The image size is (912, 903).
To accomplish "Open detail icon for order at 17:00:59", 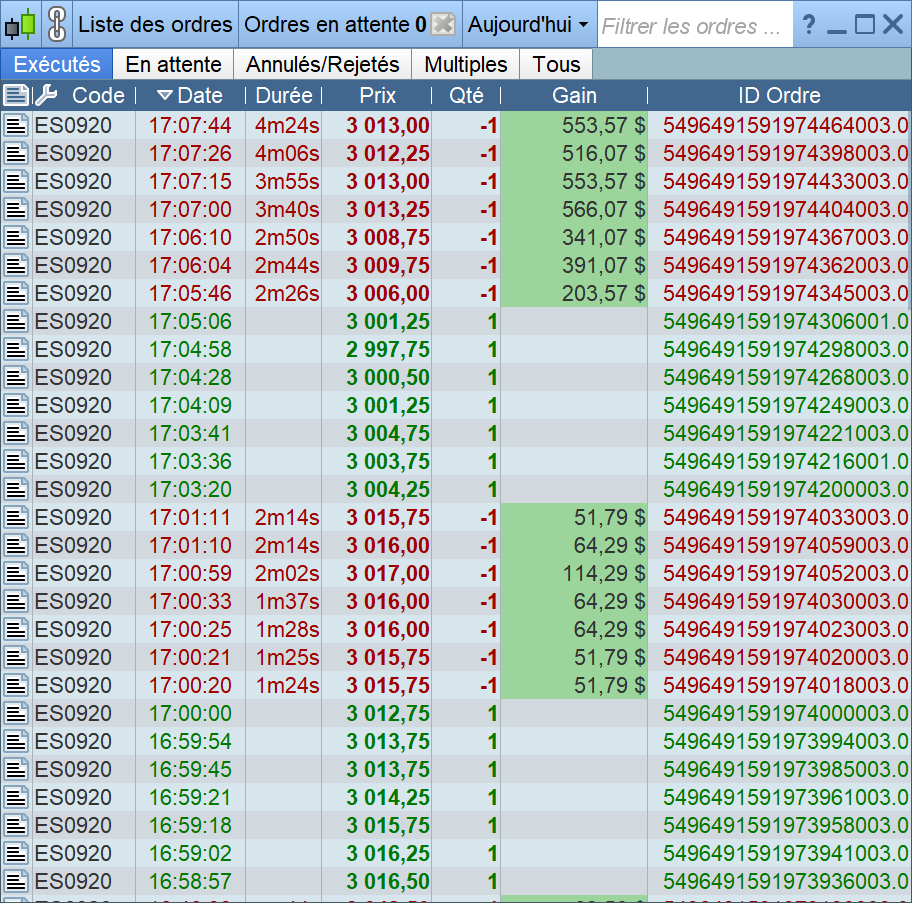I will pos(16,573).
